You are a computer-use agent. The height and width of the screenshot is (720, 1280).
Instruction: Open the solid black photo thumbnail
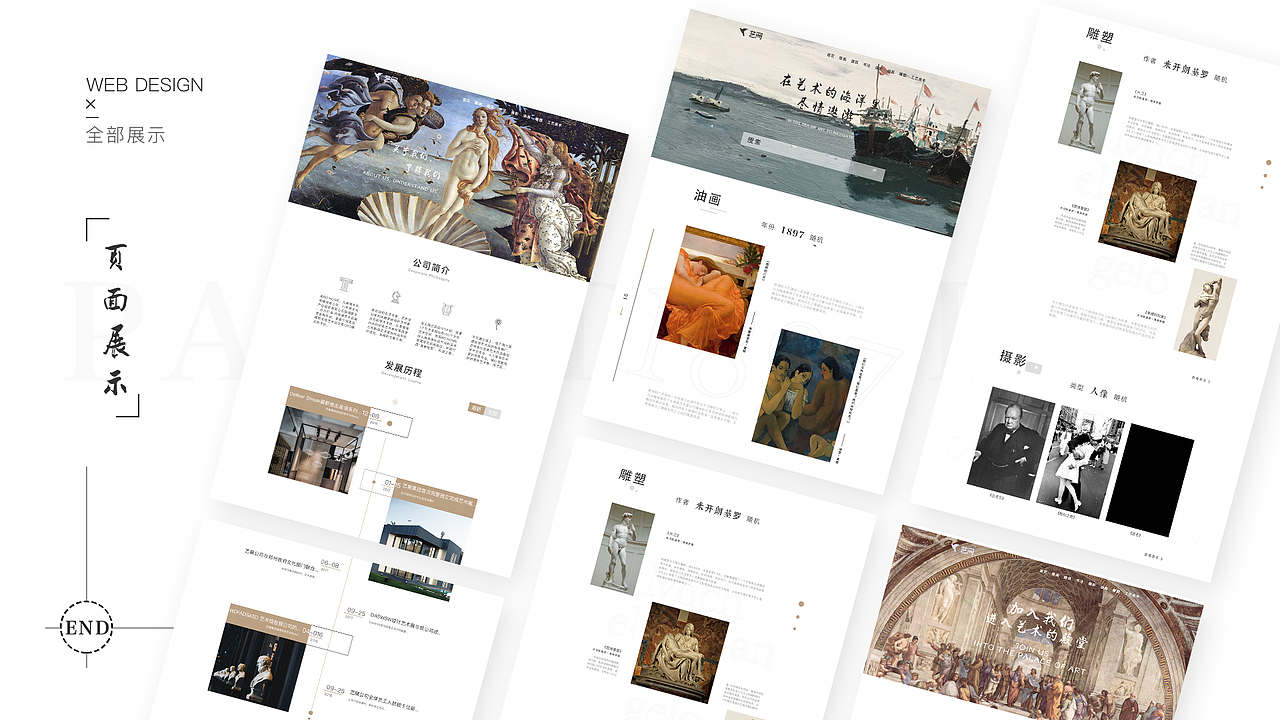coord(1149,480)
